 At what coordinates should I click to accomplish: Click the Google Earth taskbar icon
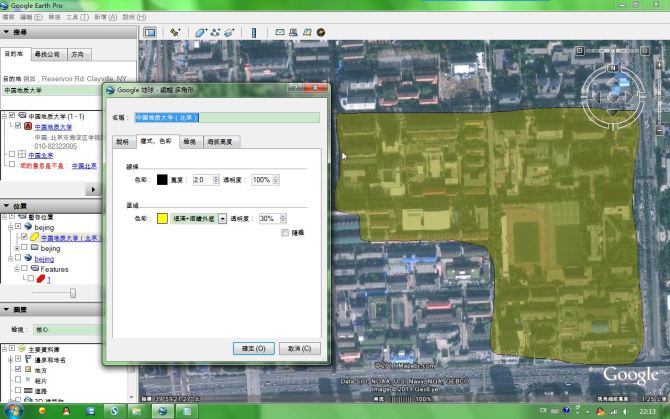(x=162, y=411)
